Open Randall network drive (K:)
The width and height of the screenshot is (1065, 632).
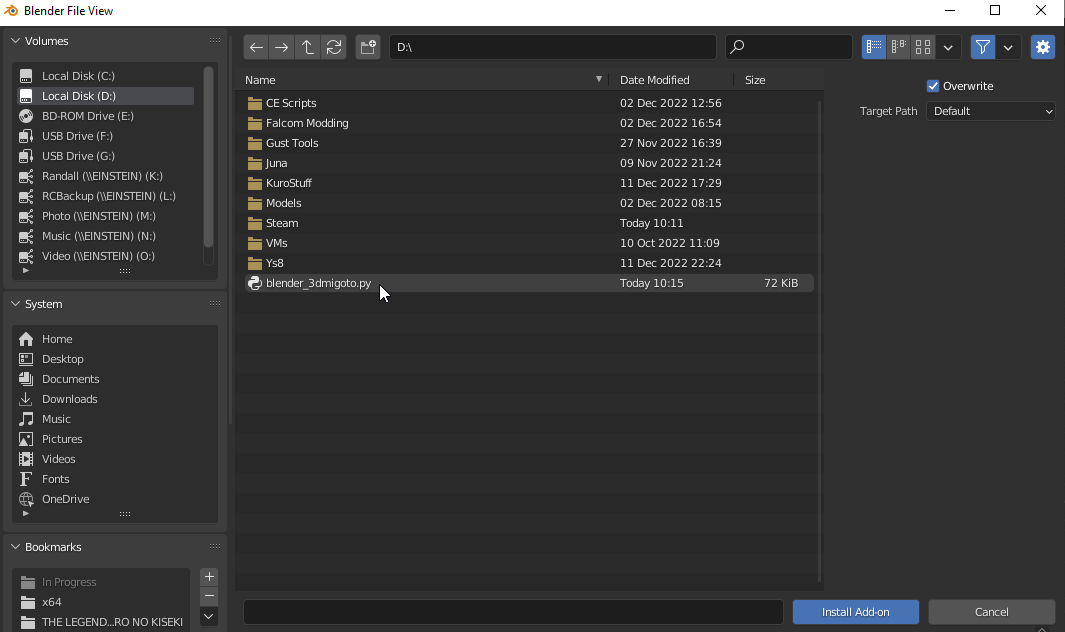(x=105, y=176)
